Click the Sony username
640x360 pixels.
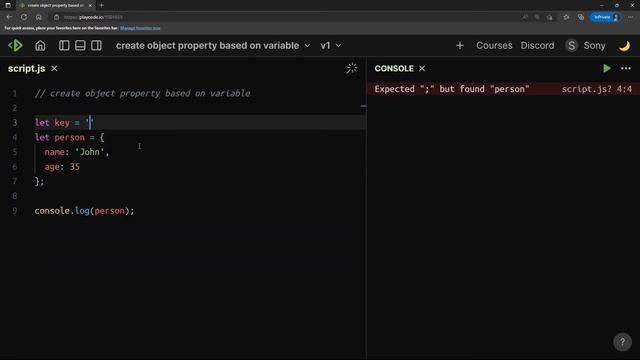coord(594,46)
